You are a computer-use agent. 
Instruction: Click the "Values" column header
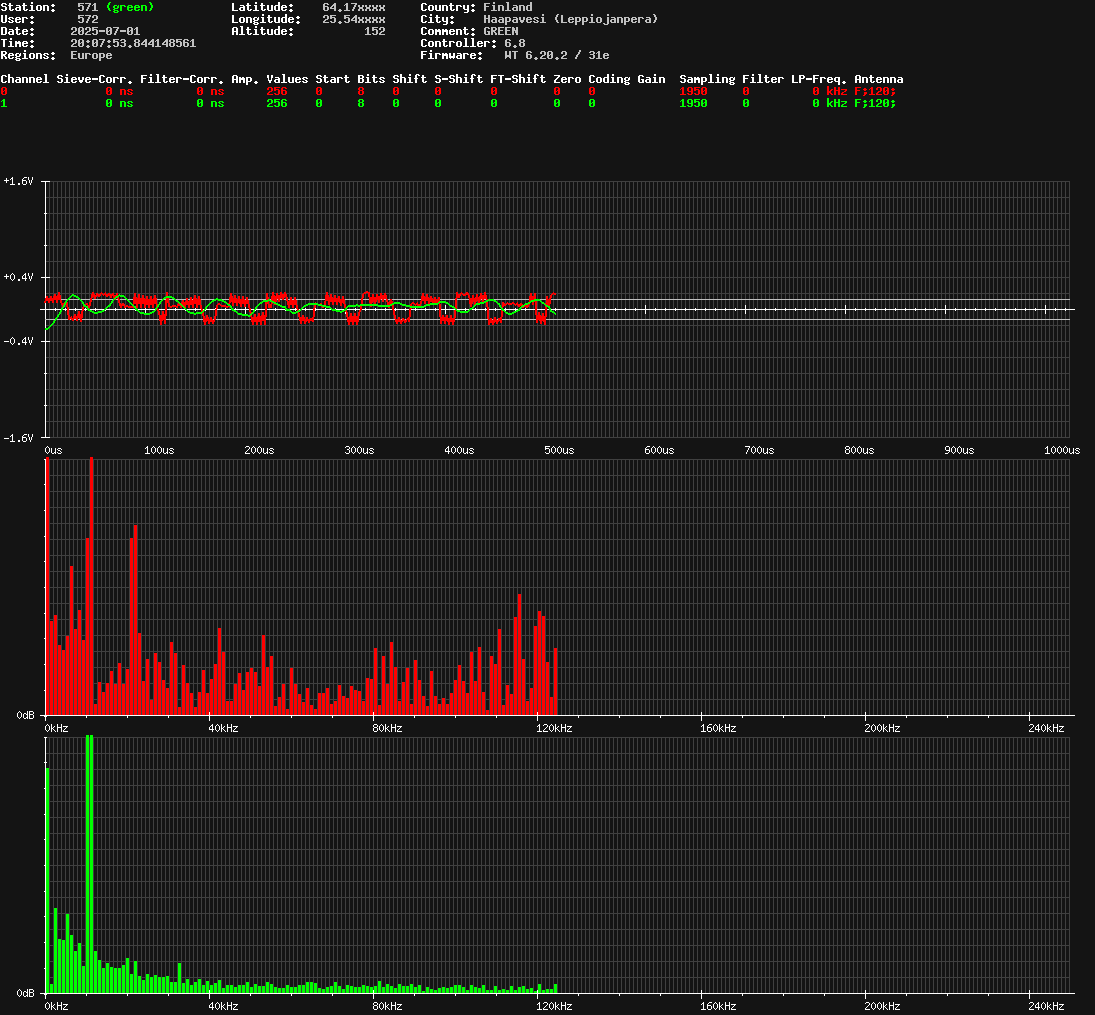coord(287,79)
